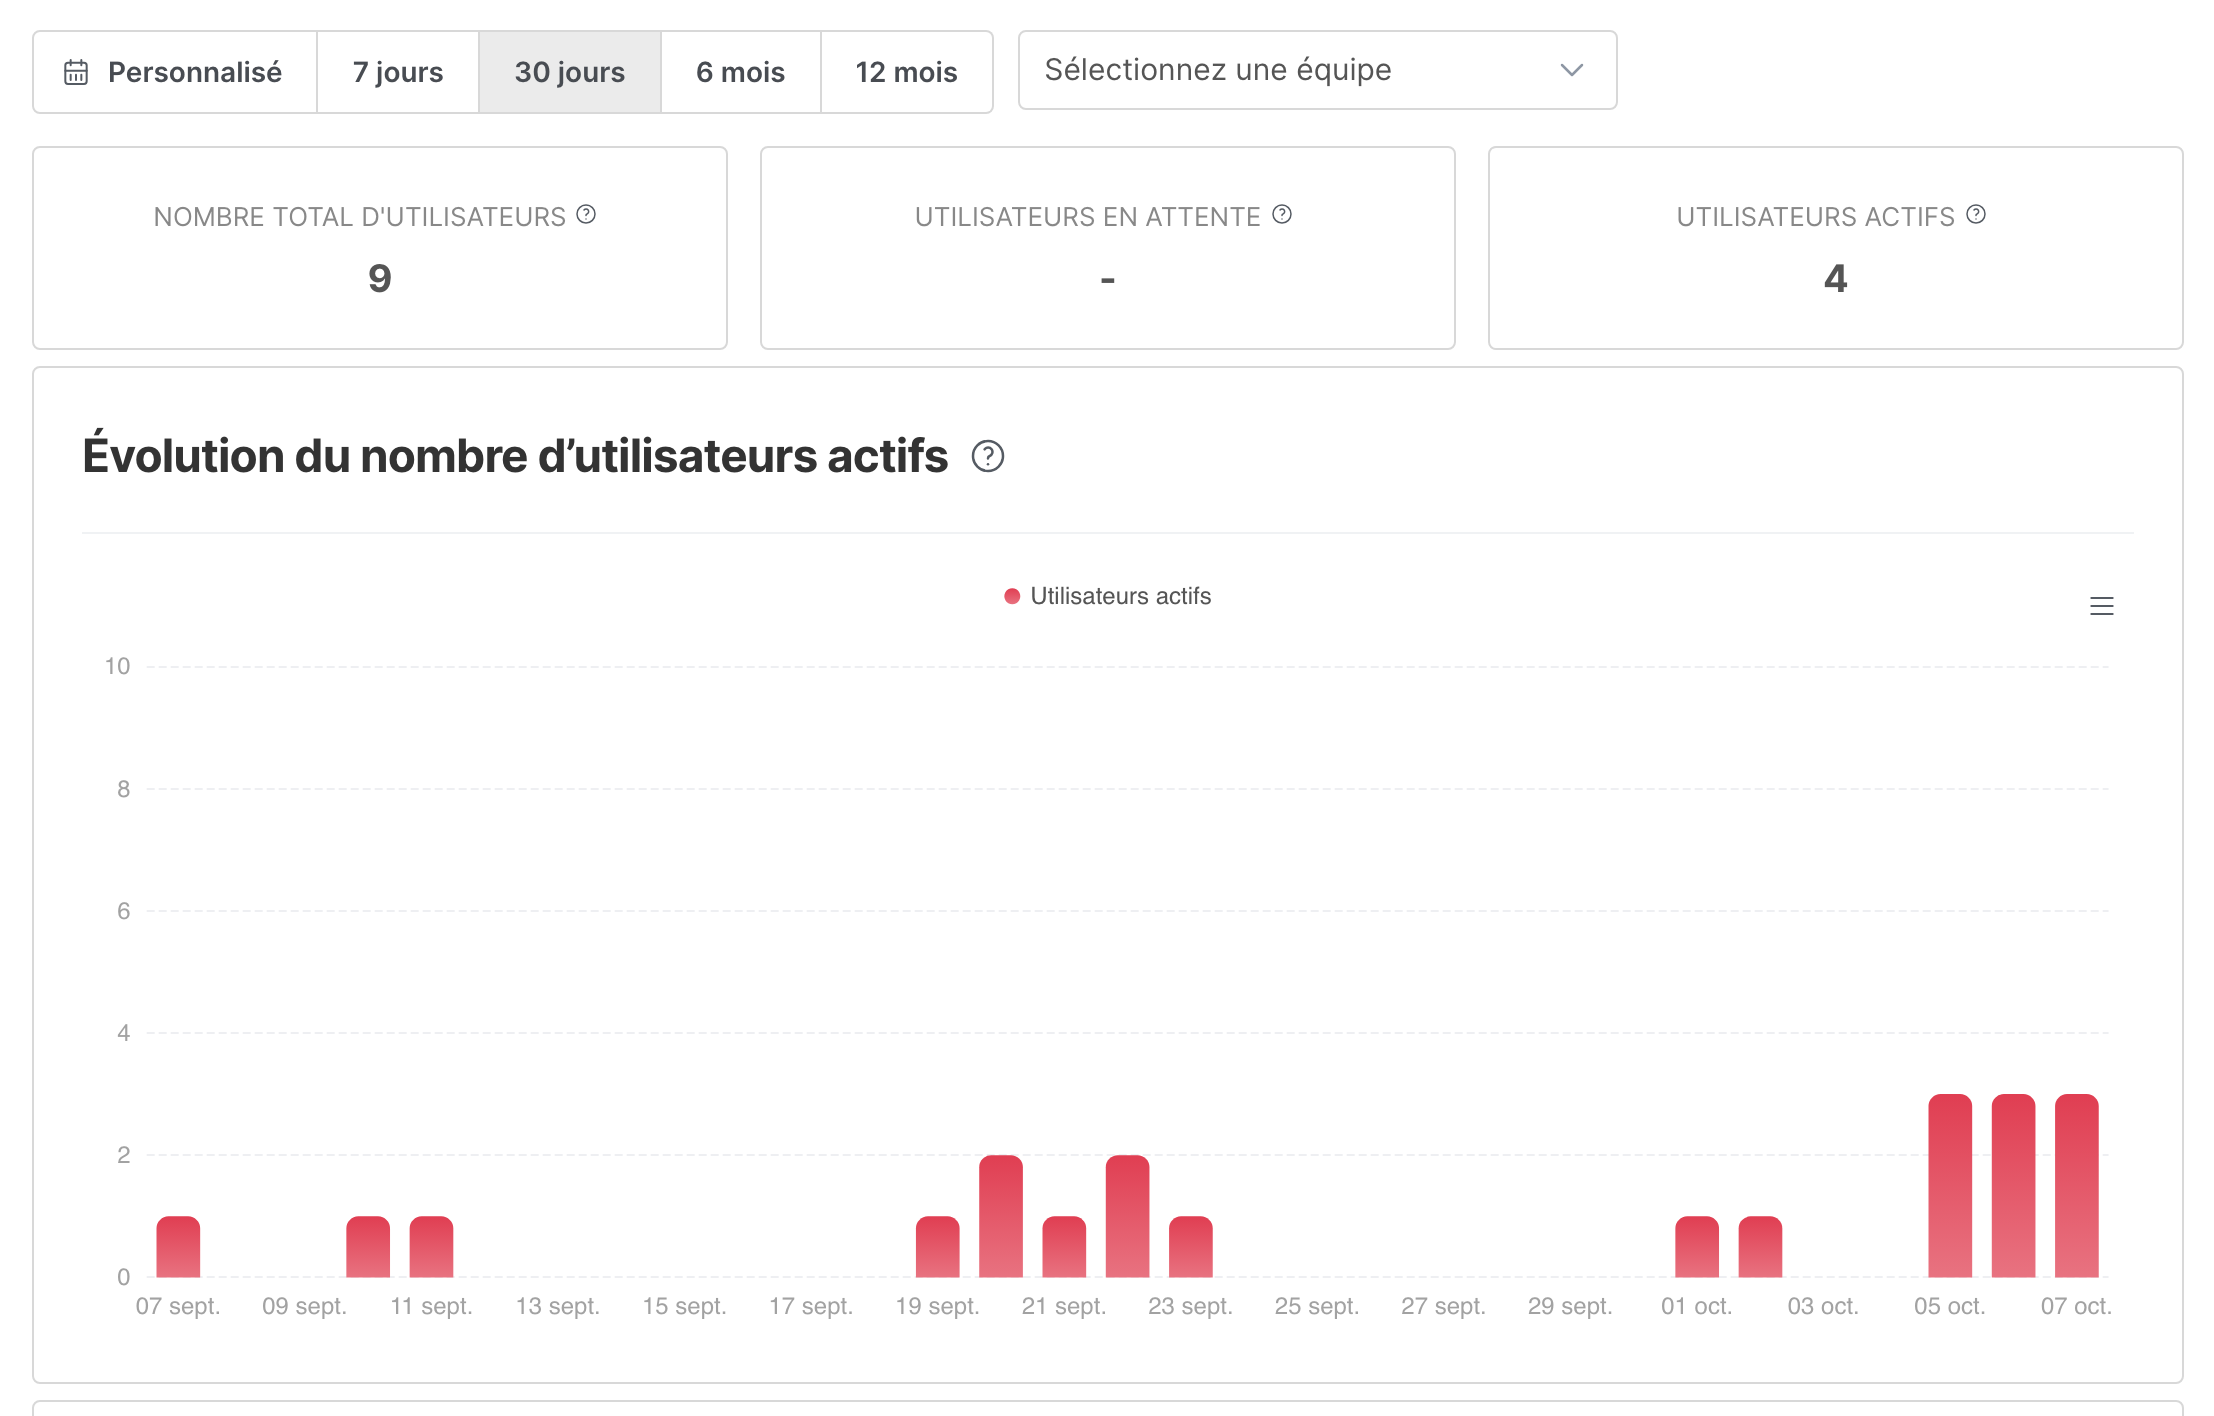Click the 01 oct. bar
2214x1416 pixels.
coord(1697,1247)
